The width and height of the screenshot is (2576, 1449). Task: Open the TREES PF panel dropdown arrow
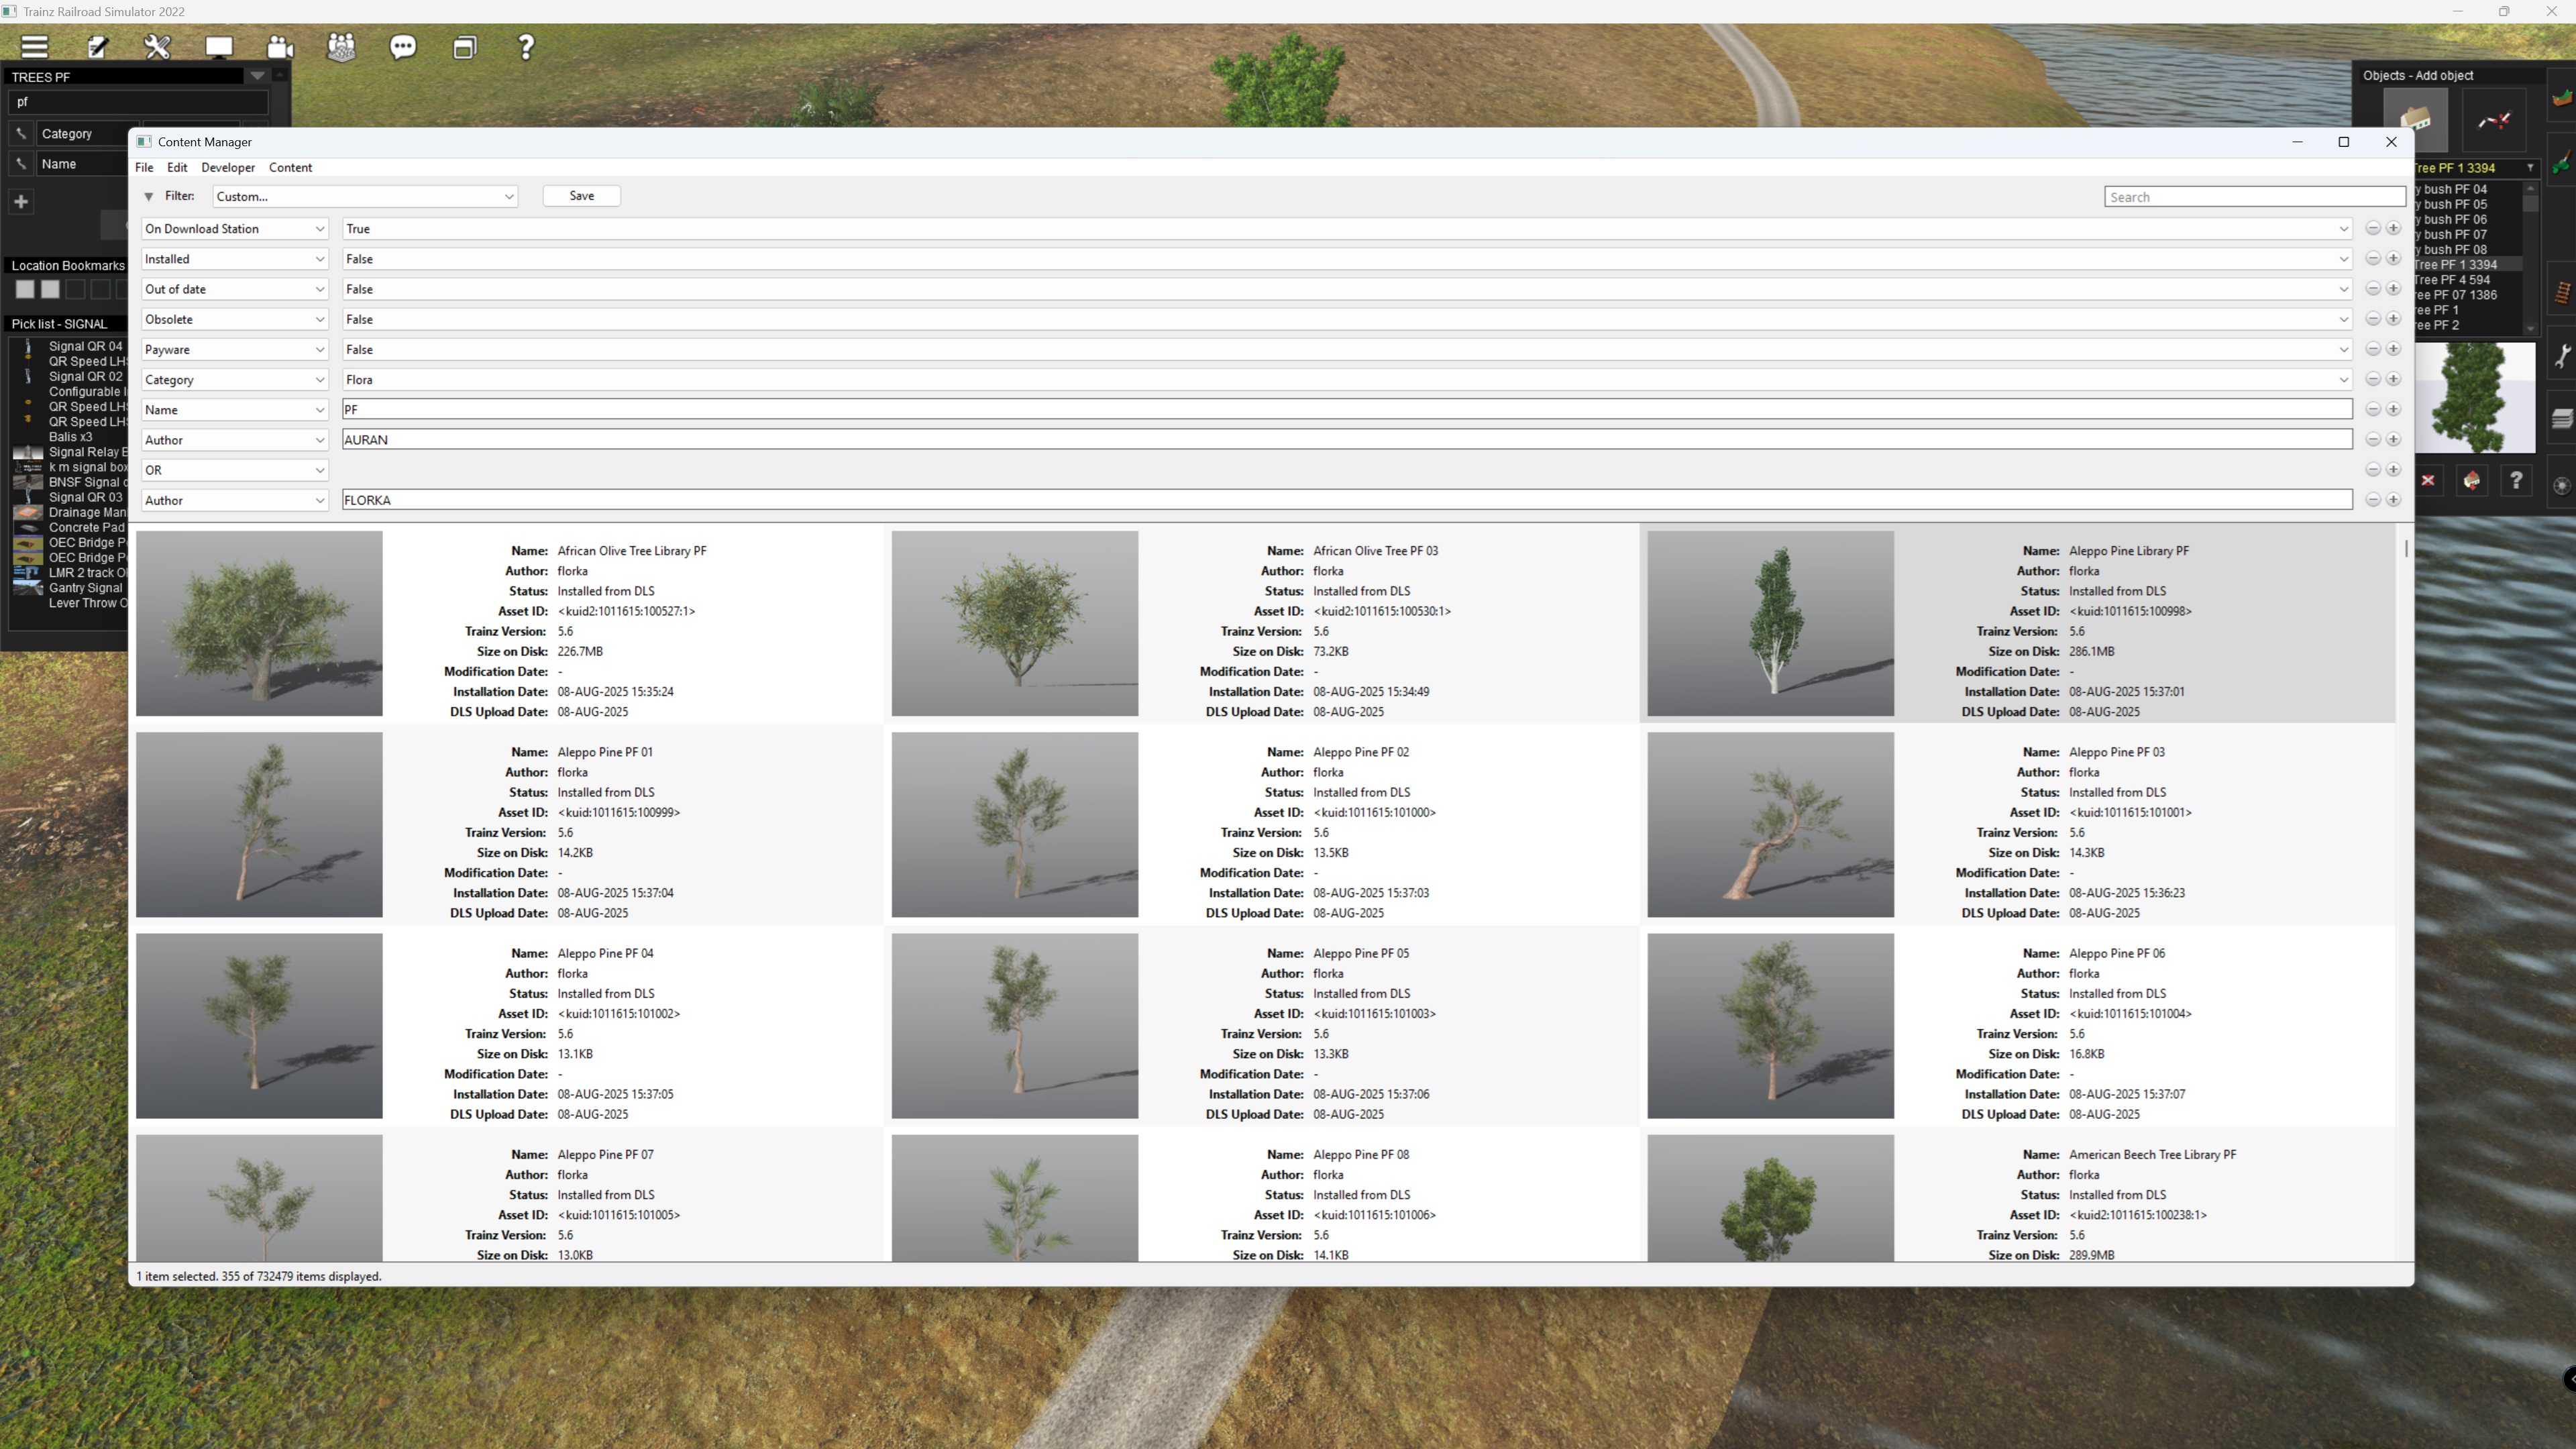coord(257,76)
